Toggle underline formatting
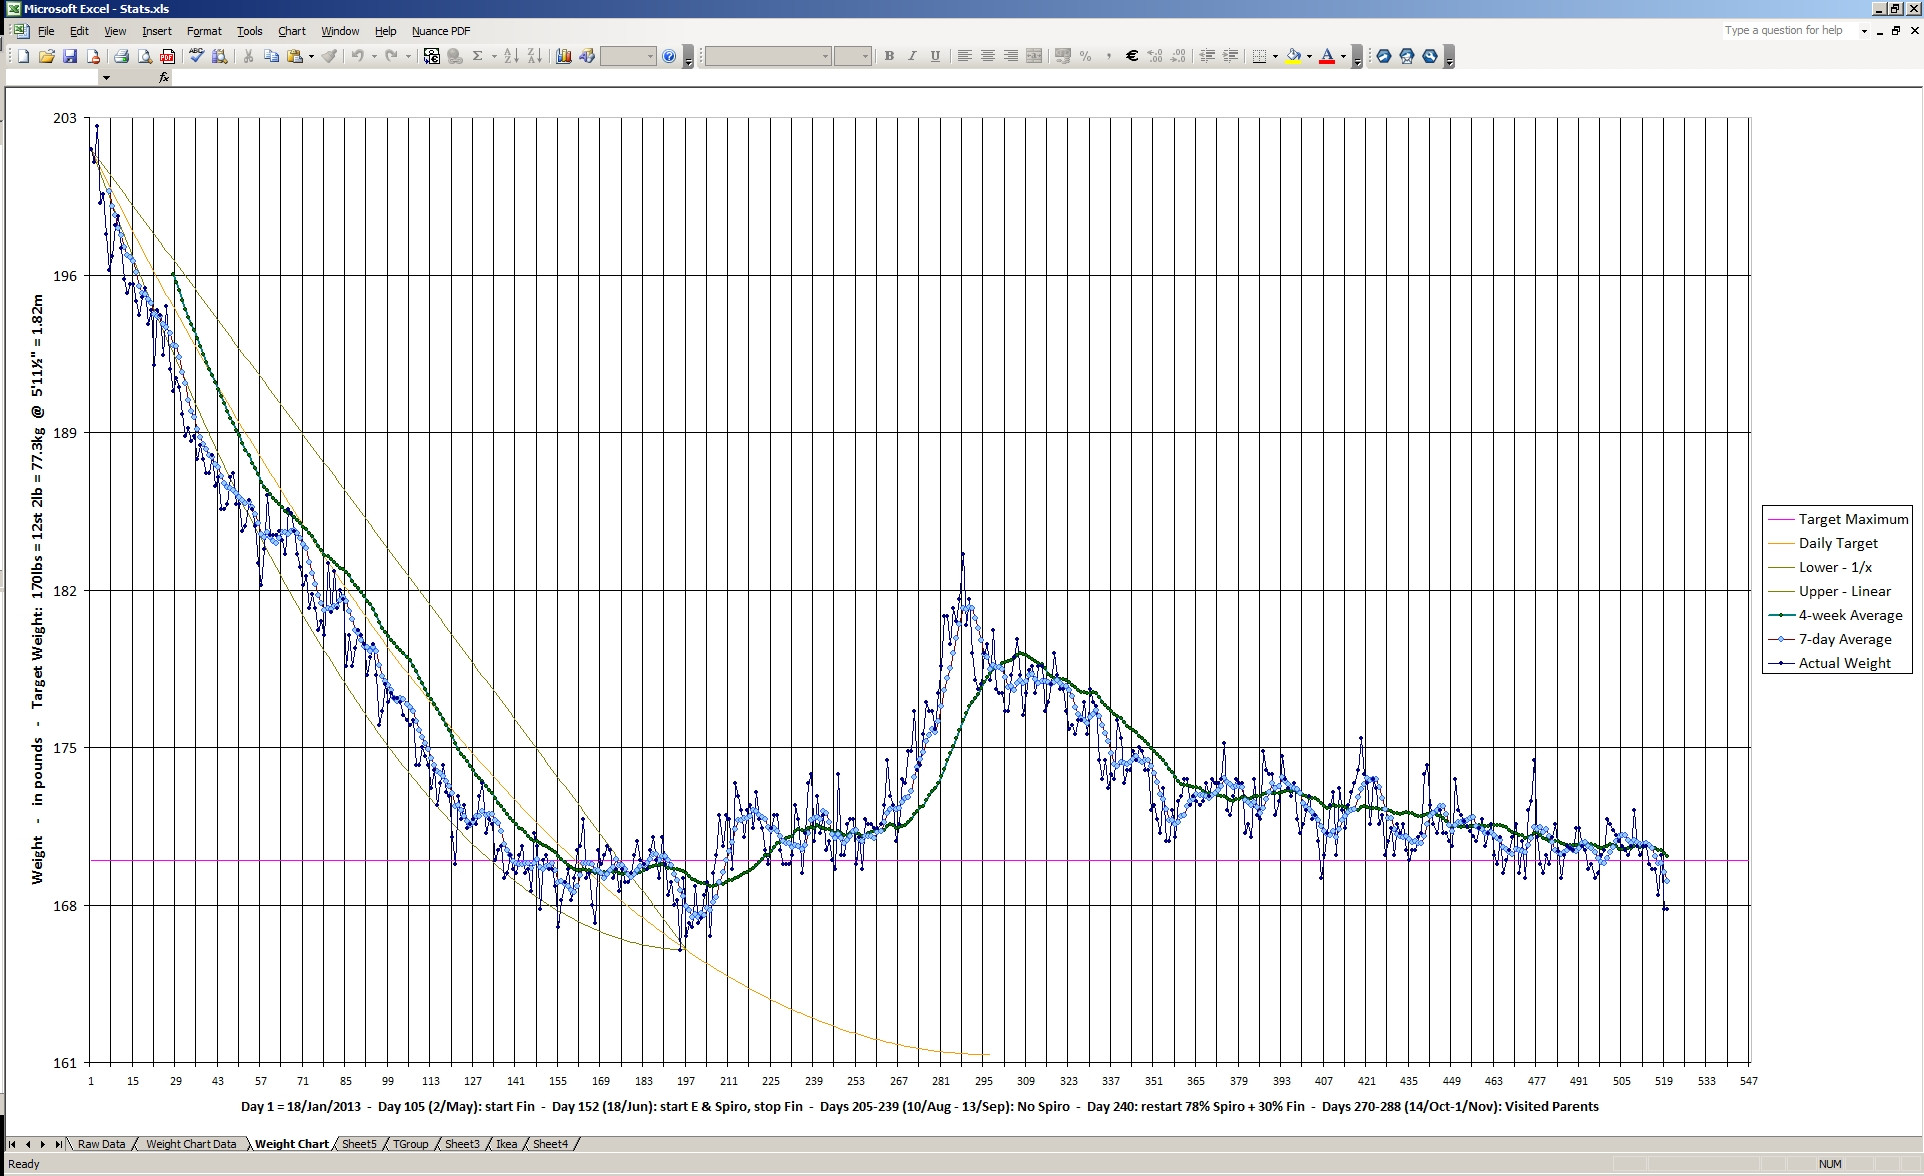Screen dimensions: 1924x1176 tap(935, 56)
